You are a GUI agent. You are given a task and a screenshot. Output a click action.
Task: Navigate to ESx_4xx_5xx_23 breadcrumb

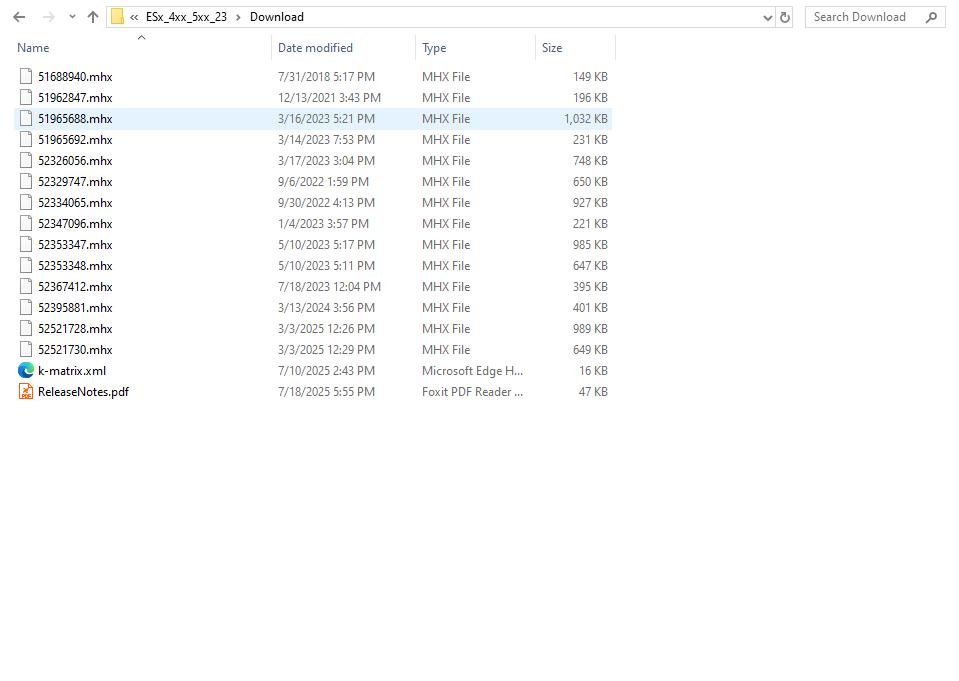pos(186,17)
